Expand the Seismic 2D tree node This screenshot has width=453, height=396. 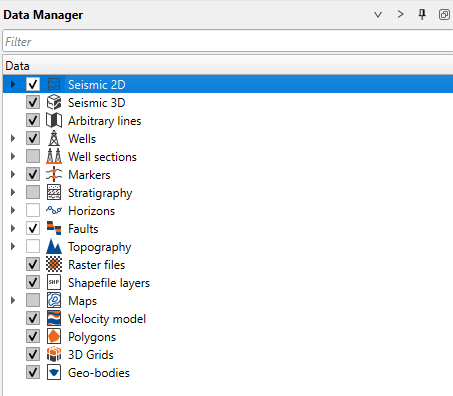click(x=13, y=84)
